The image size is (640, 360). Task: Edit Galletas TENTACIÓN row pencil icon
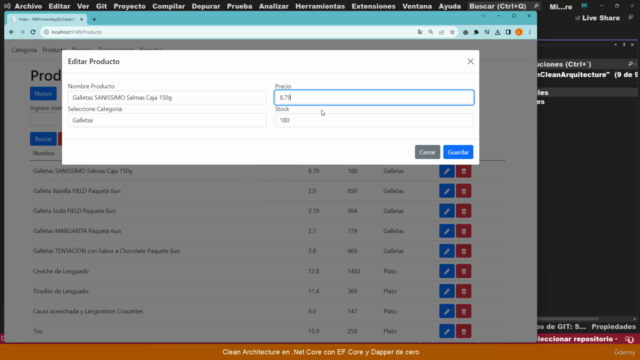(x=447, y=251)
